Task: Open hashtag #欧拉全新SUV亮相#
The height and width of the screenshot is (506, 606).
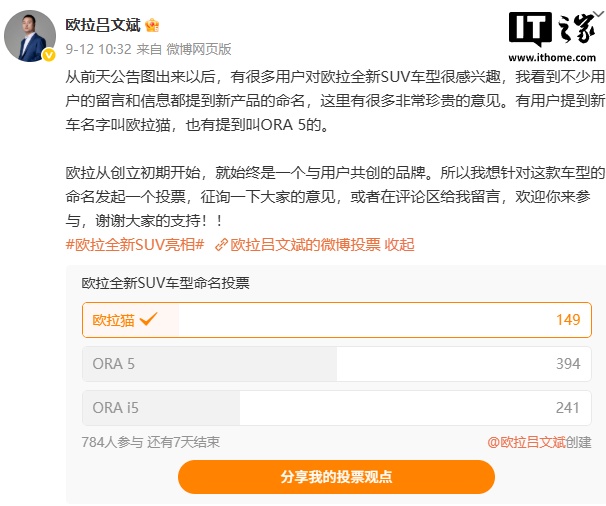Action: coord(135,244)
